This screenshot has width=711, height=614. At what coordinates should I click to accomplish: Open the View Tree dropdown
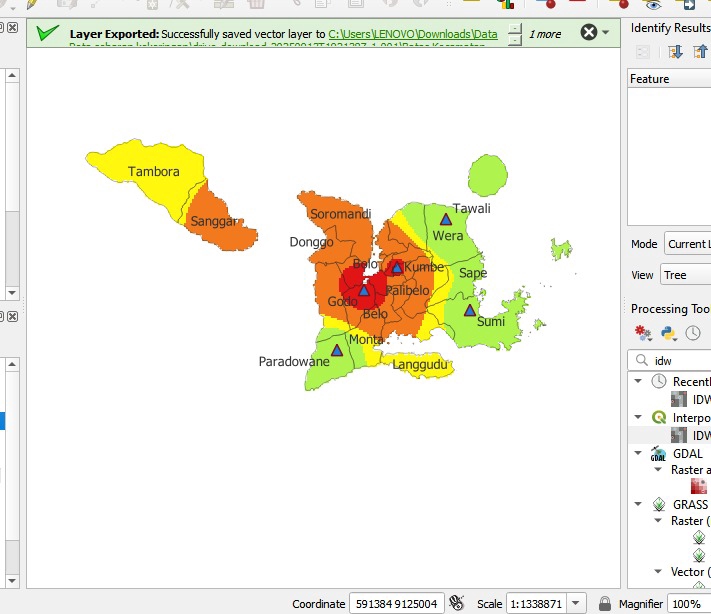(x=687, y=274)
